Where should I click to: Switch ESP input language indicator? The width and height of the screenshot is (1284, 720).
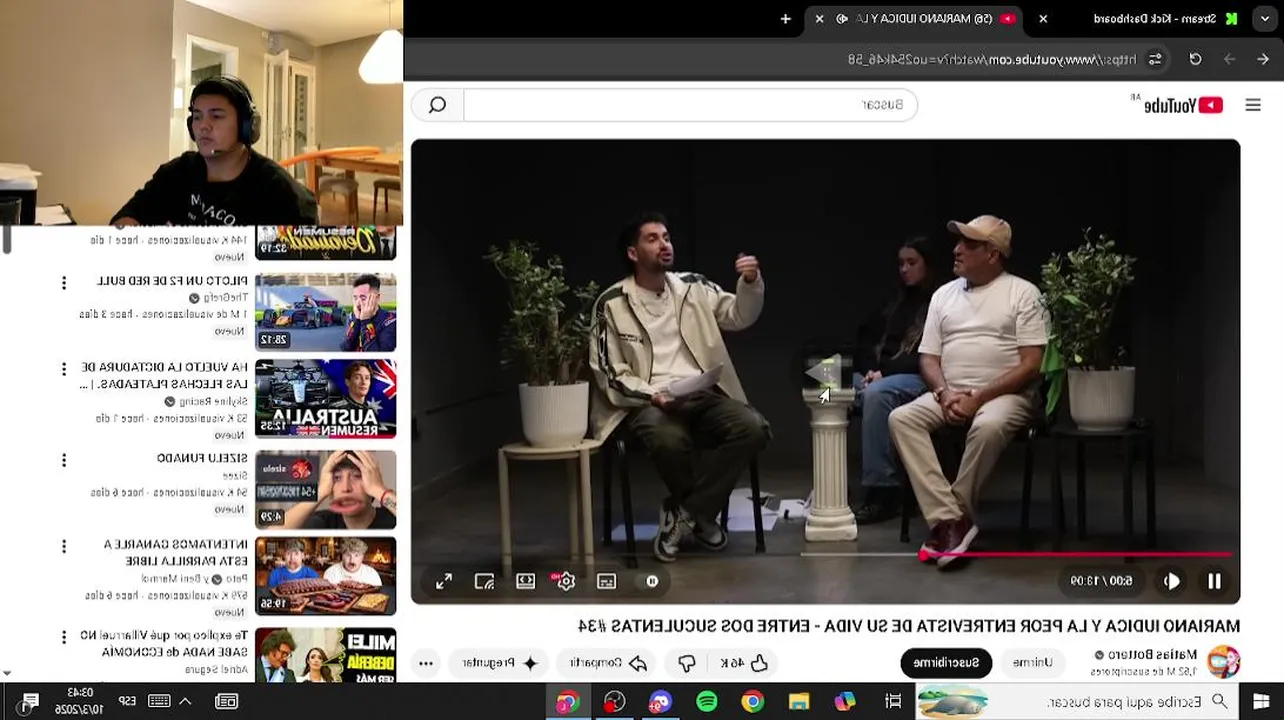tap(127, 701)
